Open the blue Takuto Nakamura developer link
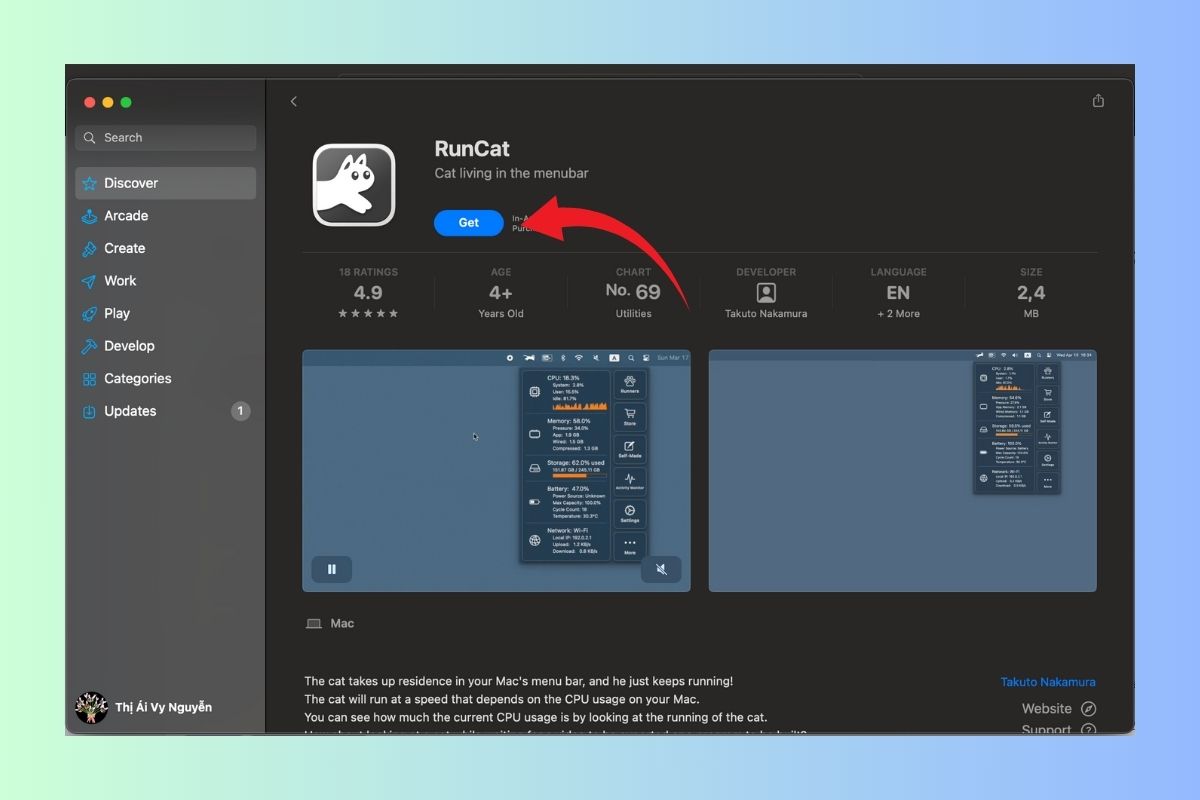 point(1048,682)
